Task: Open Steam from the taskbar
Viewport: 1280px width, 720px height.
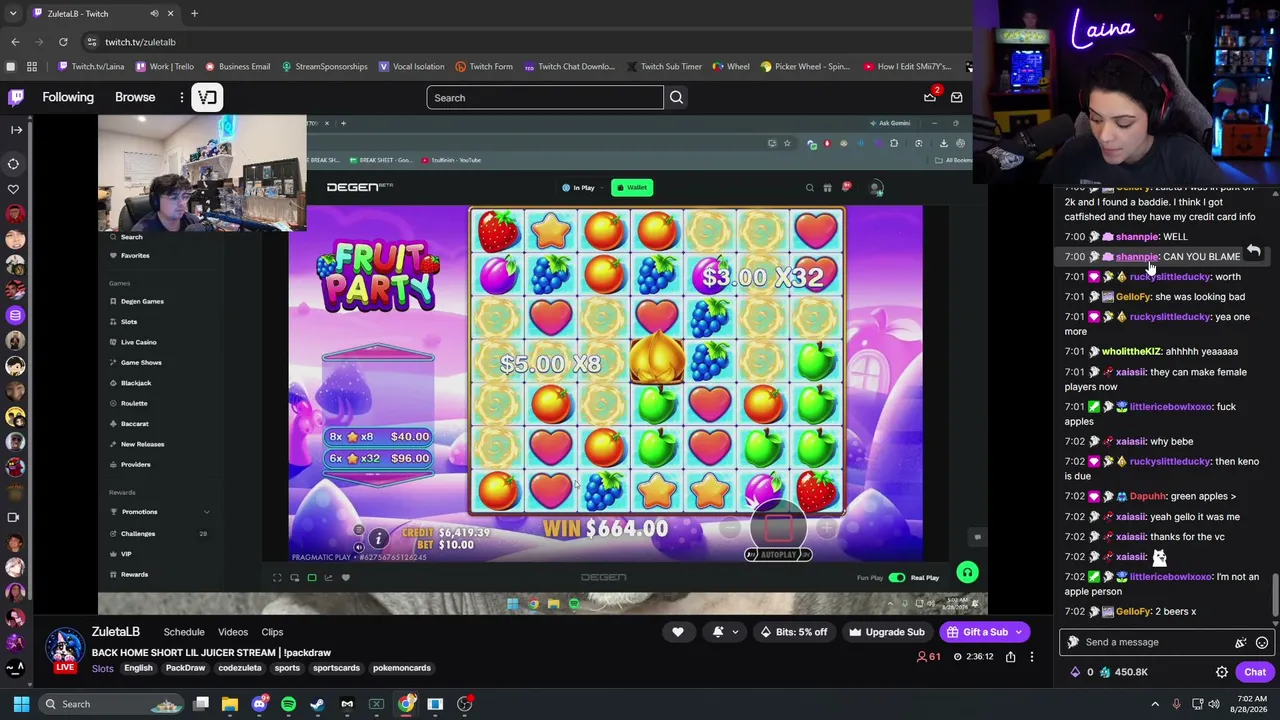Action: click(x=318, y=704)
